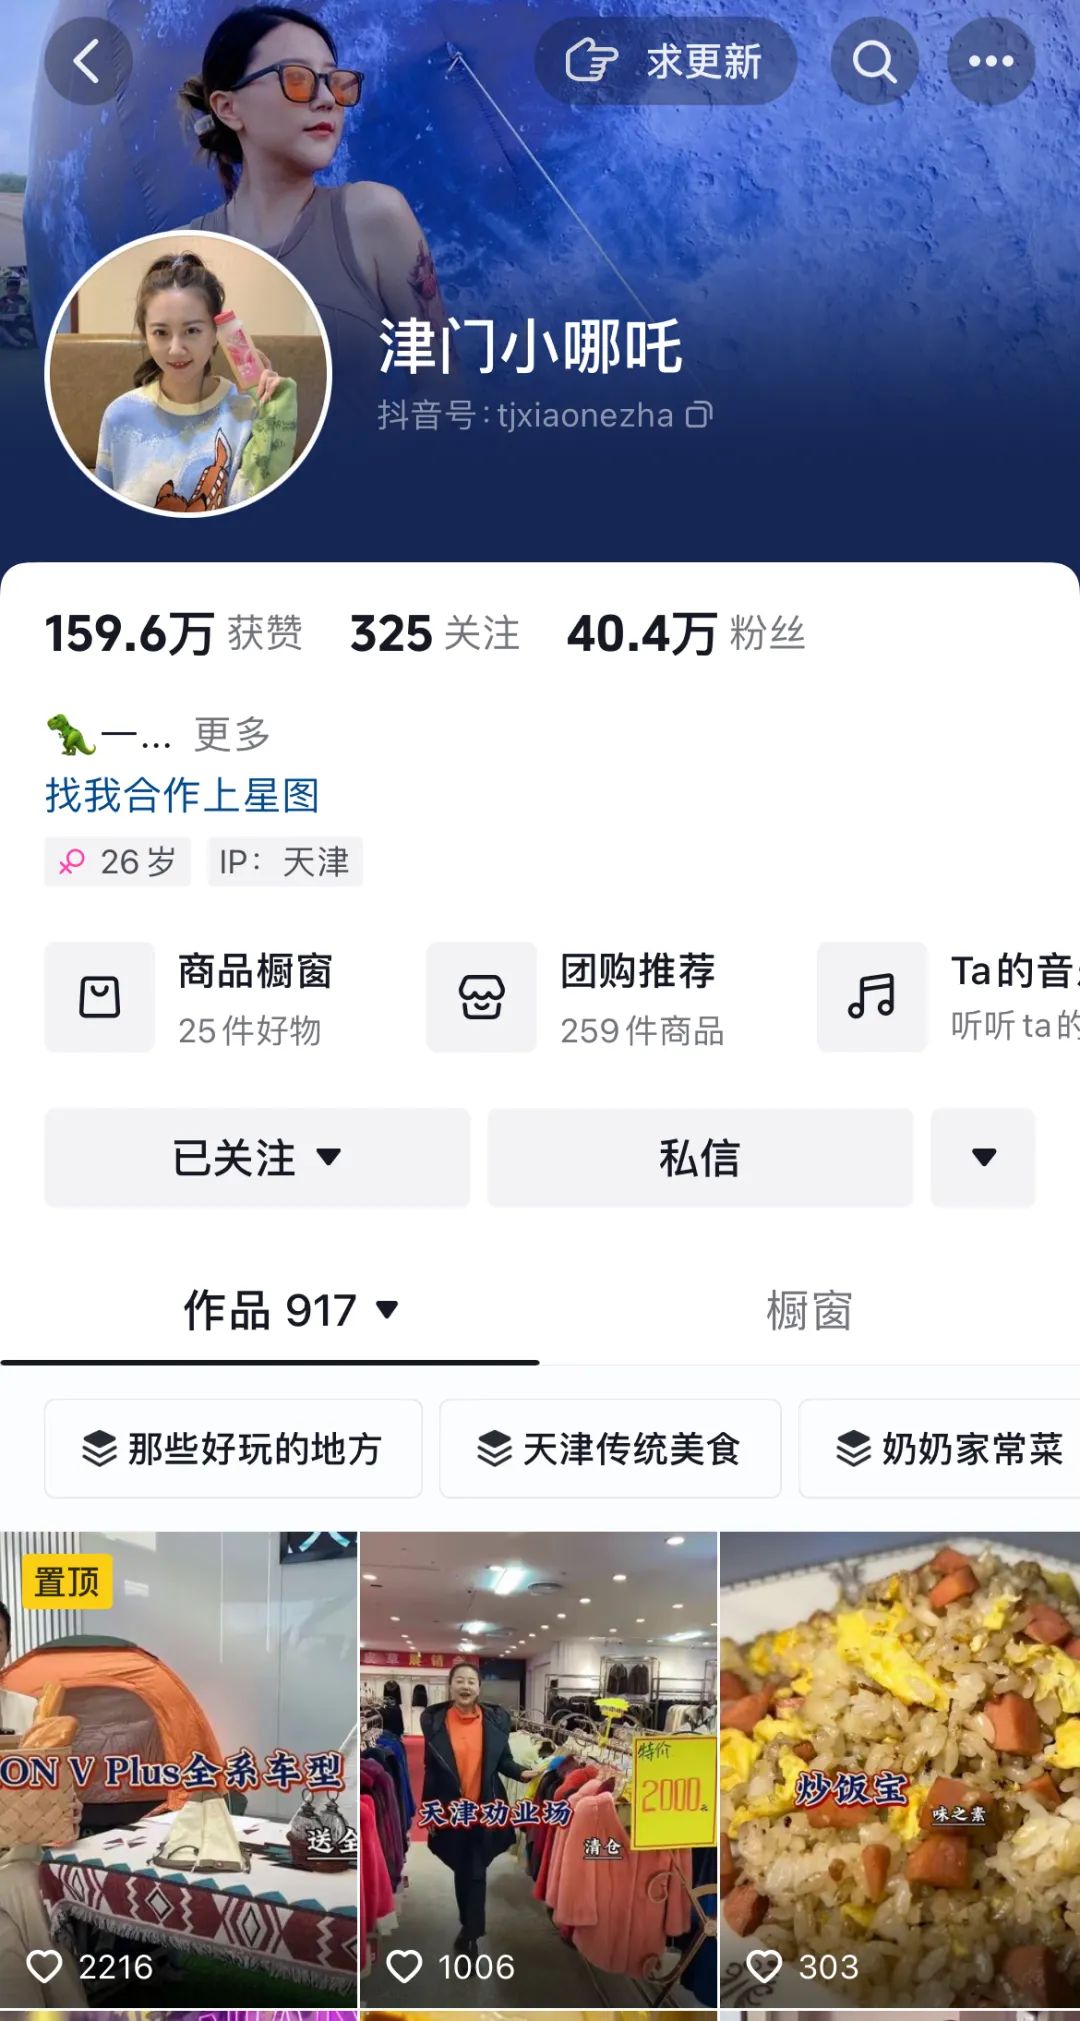Send a message via 私信
Screen dimensions: 1080x2021
(x=700, y=1157)
